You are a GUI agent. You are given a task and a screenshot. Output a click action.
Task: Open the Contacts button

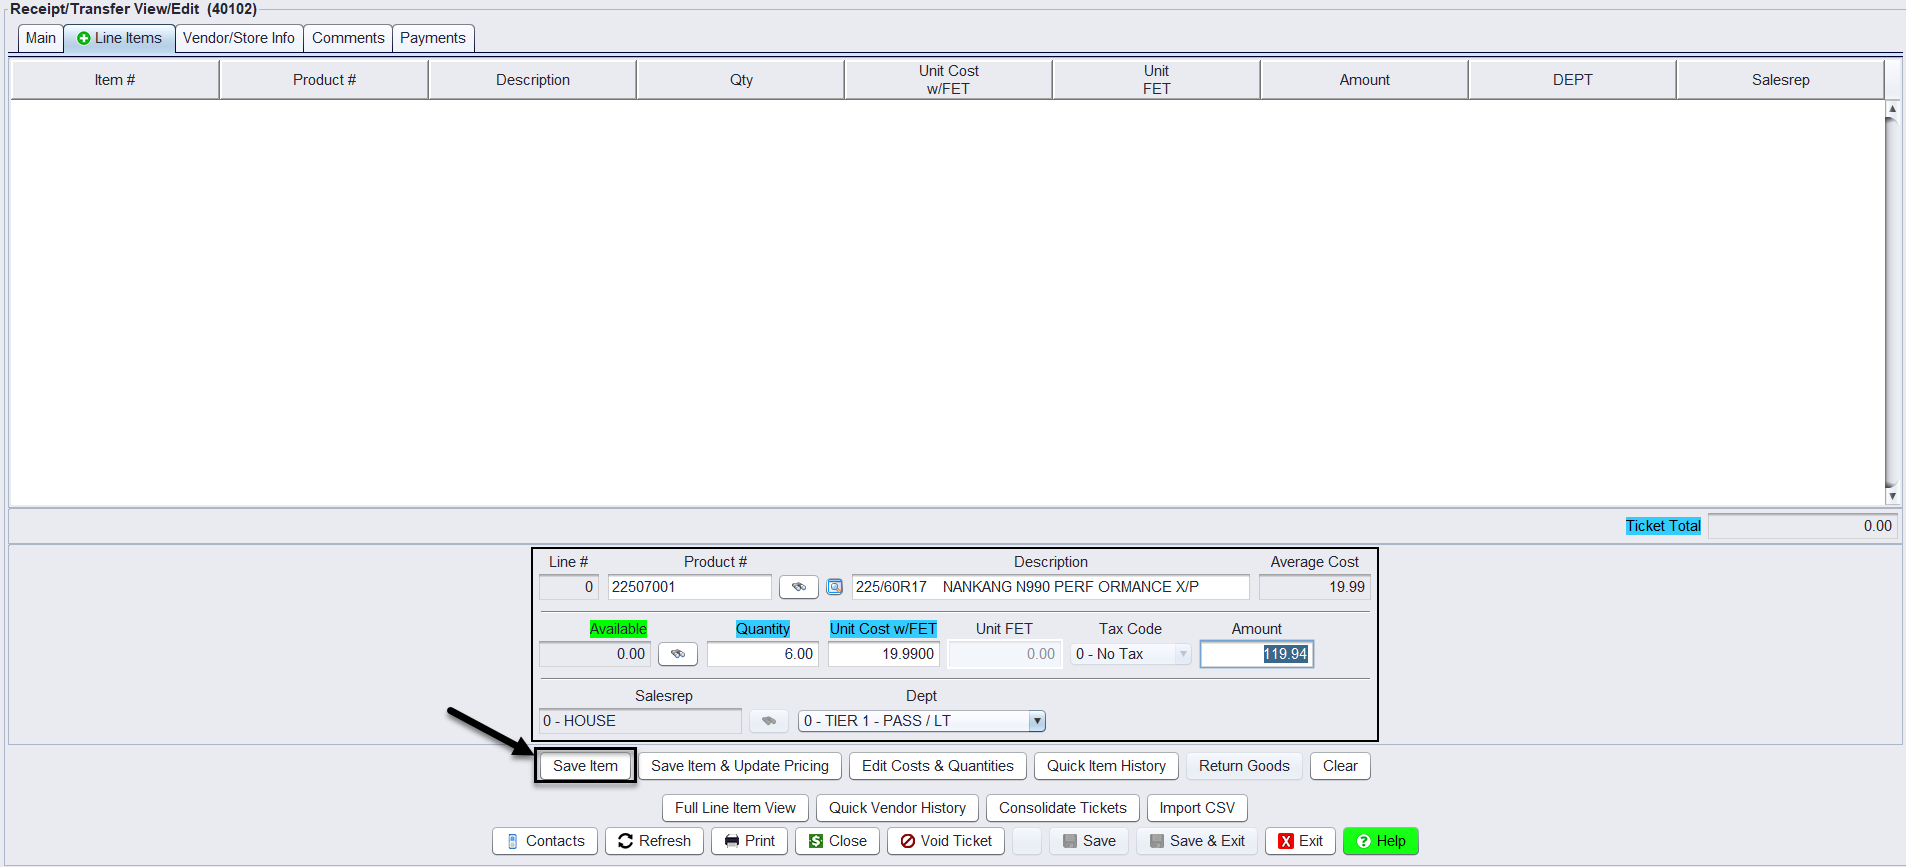click(x=544, y=841)
